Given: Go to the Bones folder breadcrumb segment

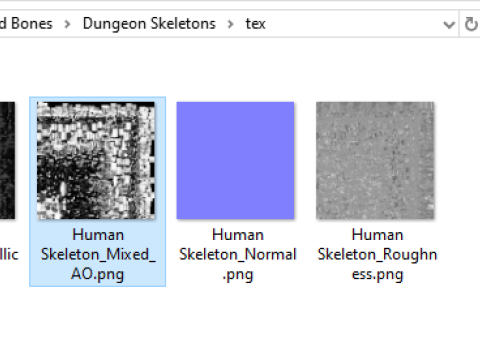Looking at the screenshot, I should (x=26, y=24).
